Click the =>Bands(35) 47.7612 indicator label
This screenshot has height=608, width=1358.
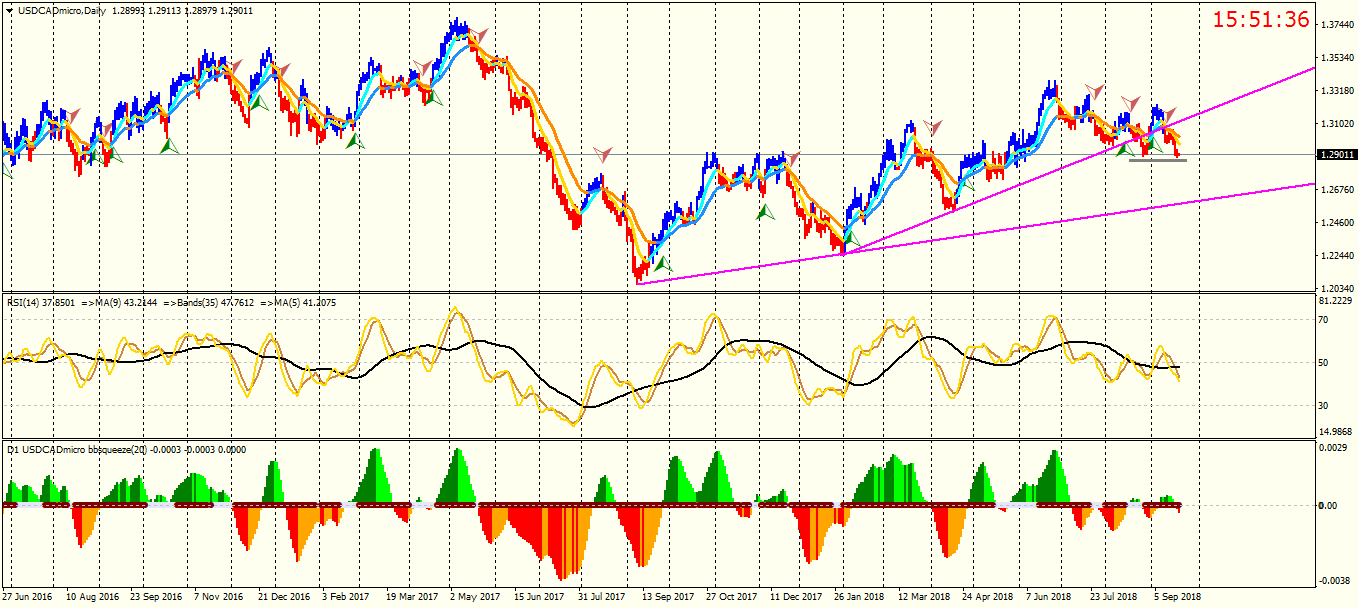(x=209, y=302)
